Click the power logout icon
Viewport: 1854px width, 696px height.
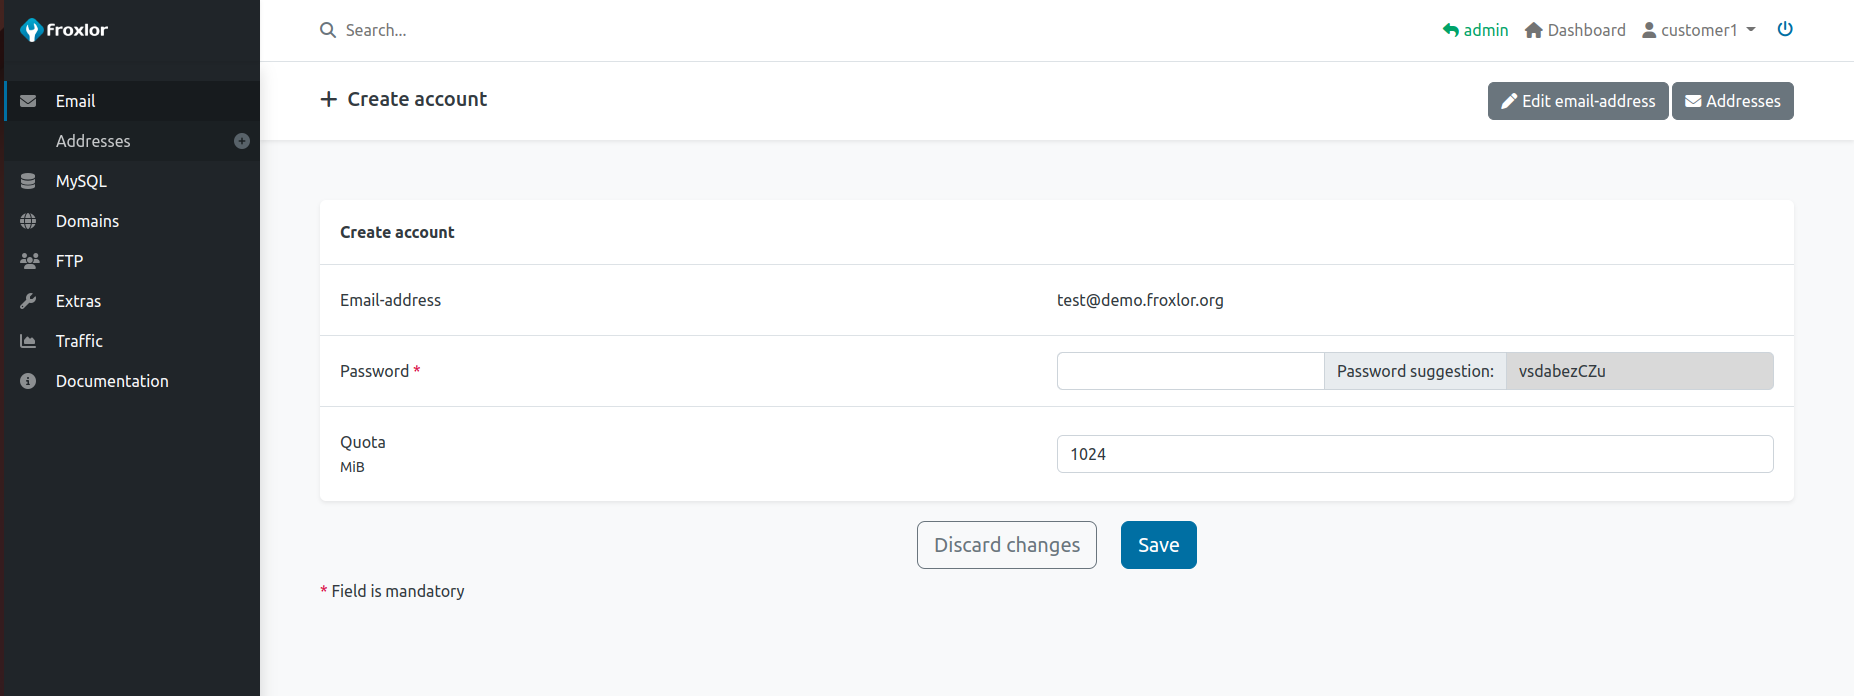pos(1784,29)
